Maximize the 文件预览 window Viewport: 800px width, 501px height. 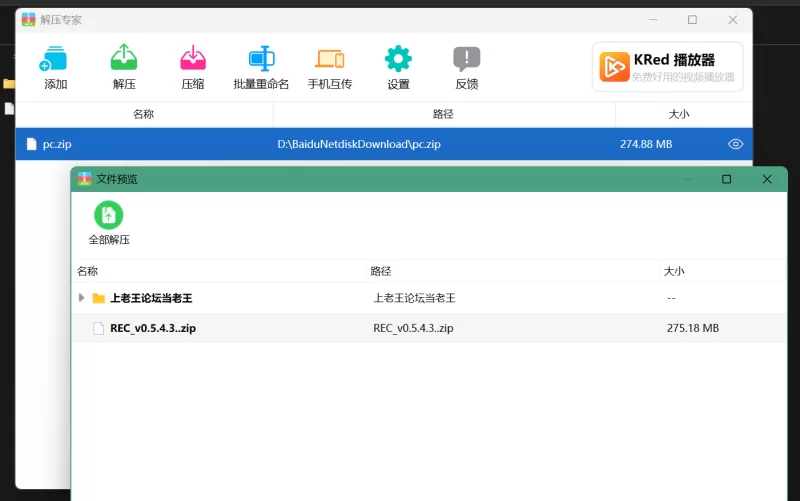coord(726,179)
